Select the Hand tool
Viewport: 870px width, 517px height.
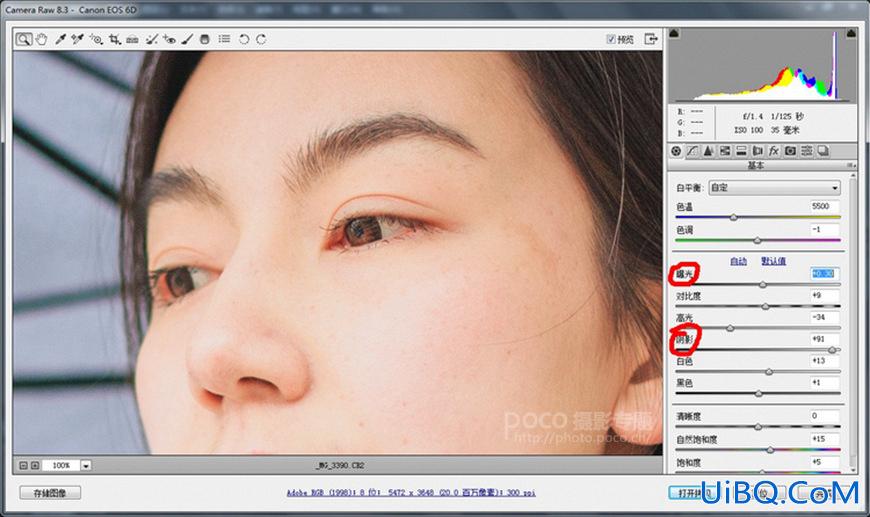coord(42,39)
